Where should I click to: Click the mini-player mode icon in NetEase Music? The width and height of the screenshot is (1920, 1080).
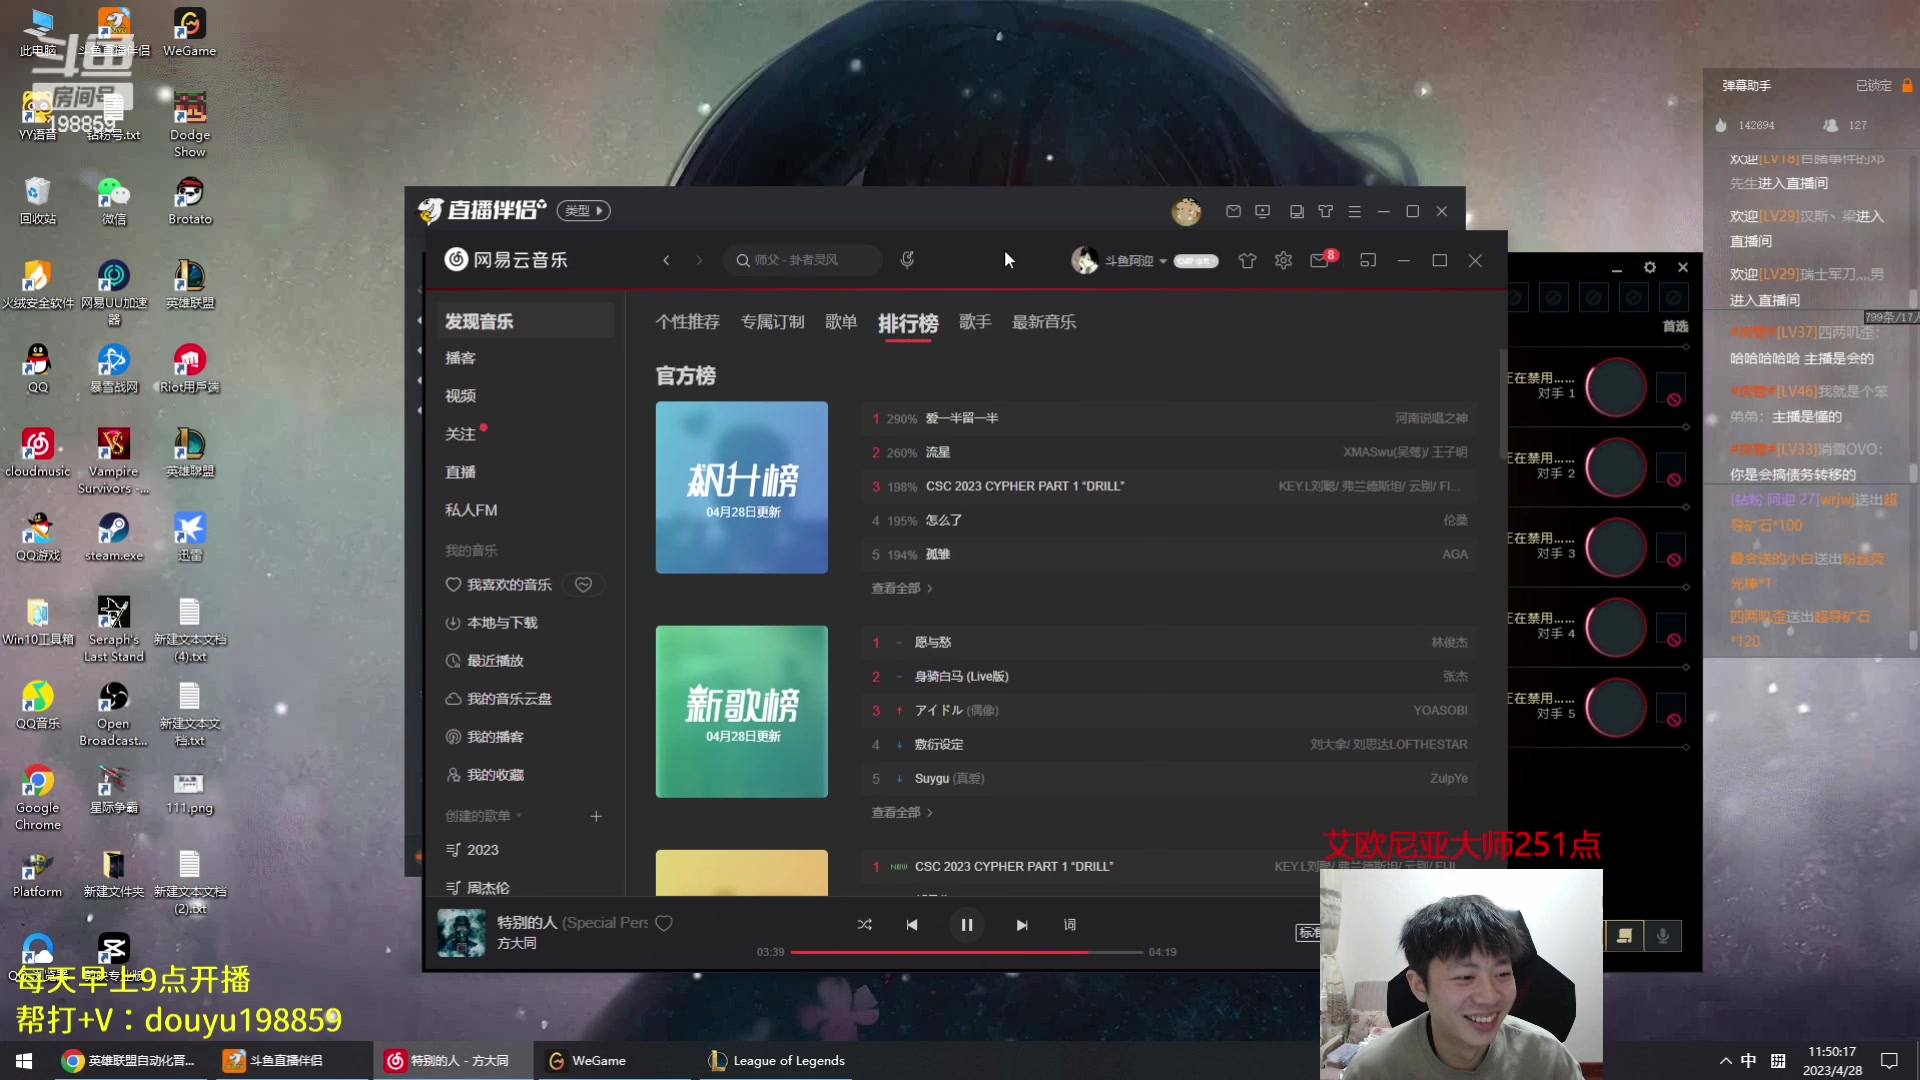point(1368,260)
